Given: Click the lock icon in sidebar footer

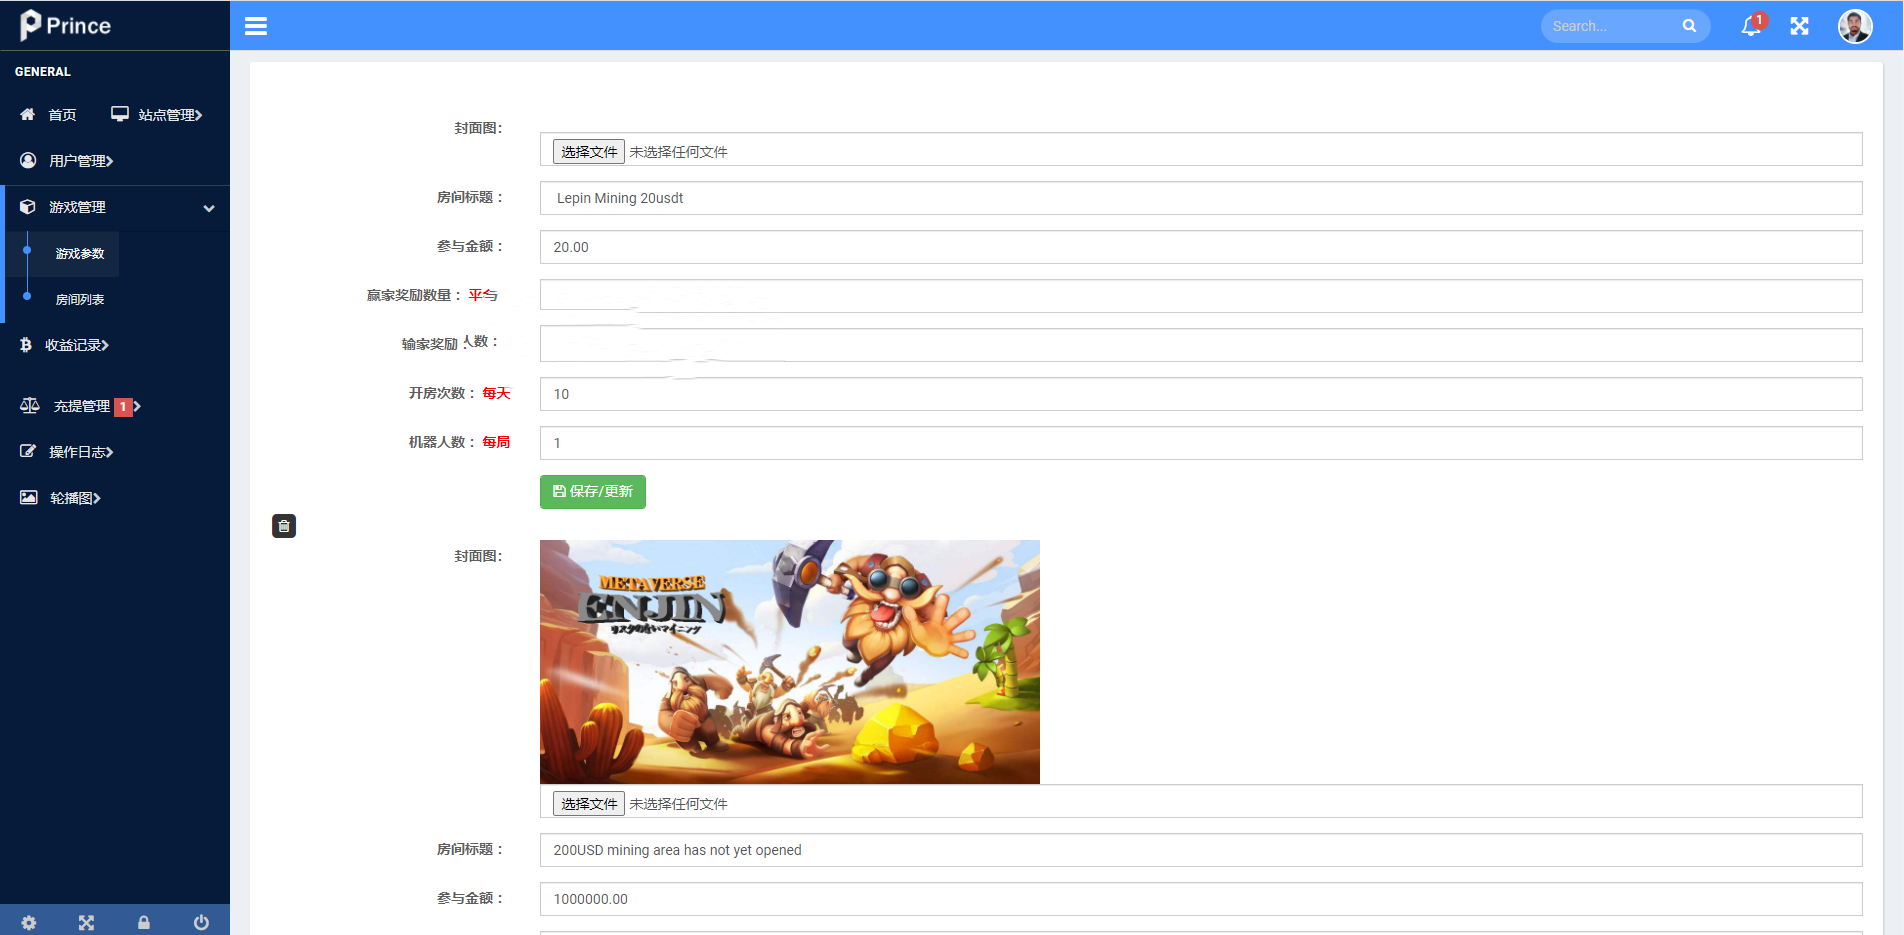Looking at the screenshot, I should pos(144,922).
